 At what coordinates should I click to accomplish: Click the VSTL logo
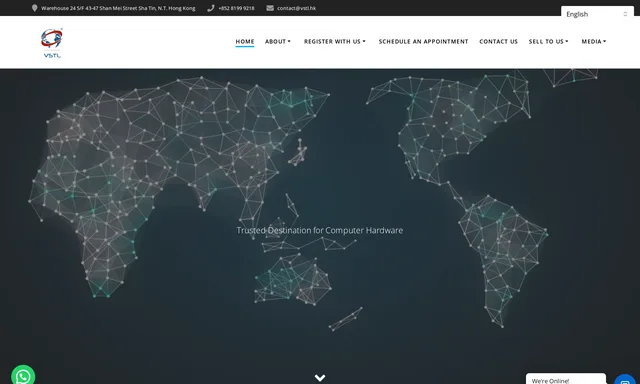pyautogui.click(x=52, y=43)
